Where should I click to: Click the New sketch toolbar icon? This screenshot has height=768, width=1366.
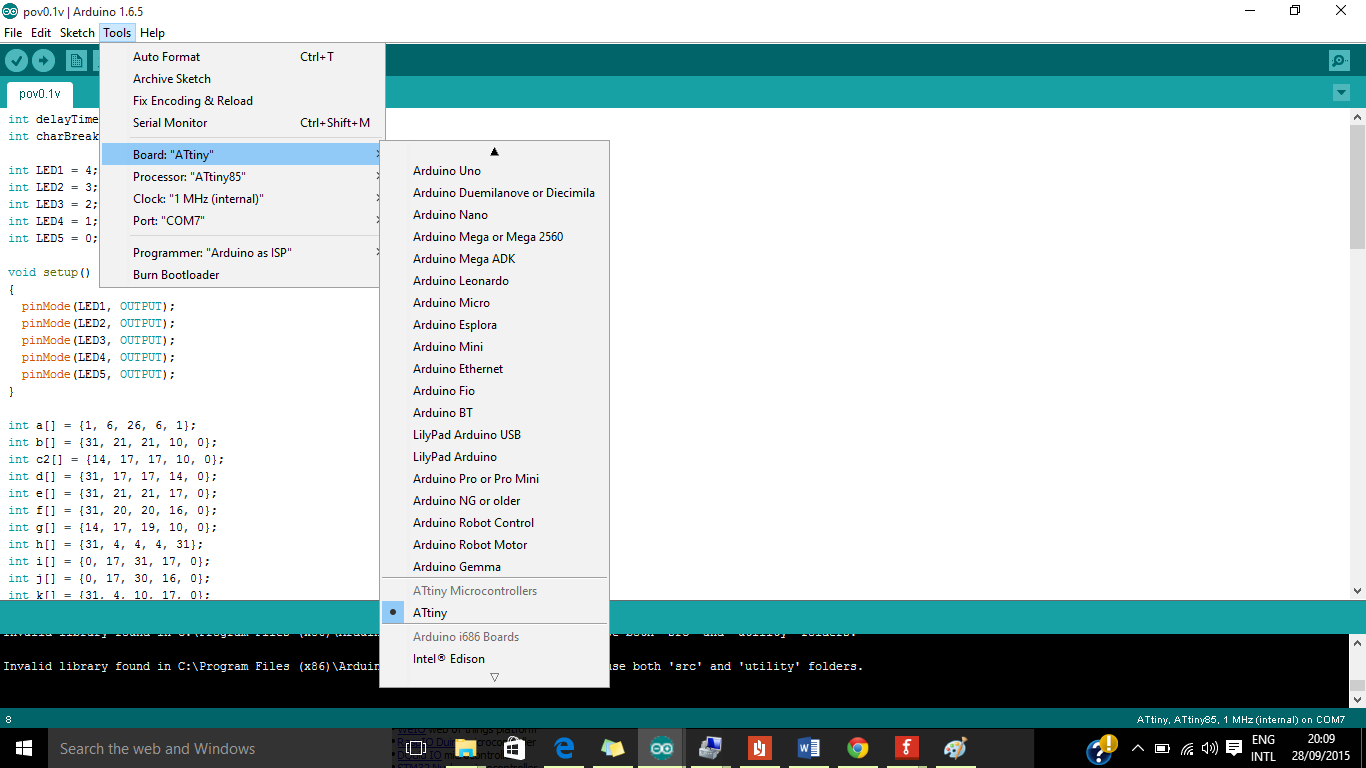[x=76, y=60]
